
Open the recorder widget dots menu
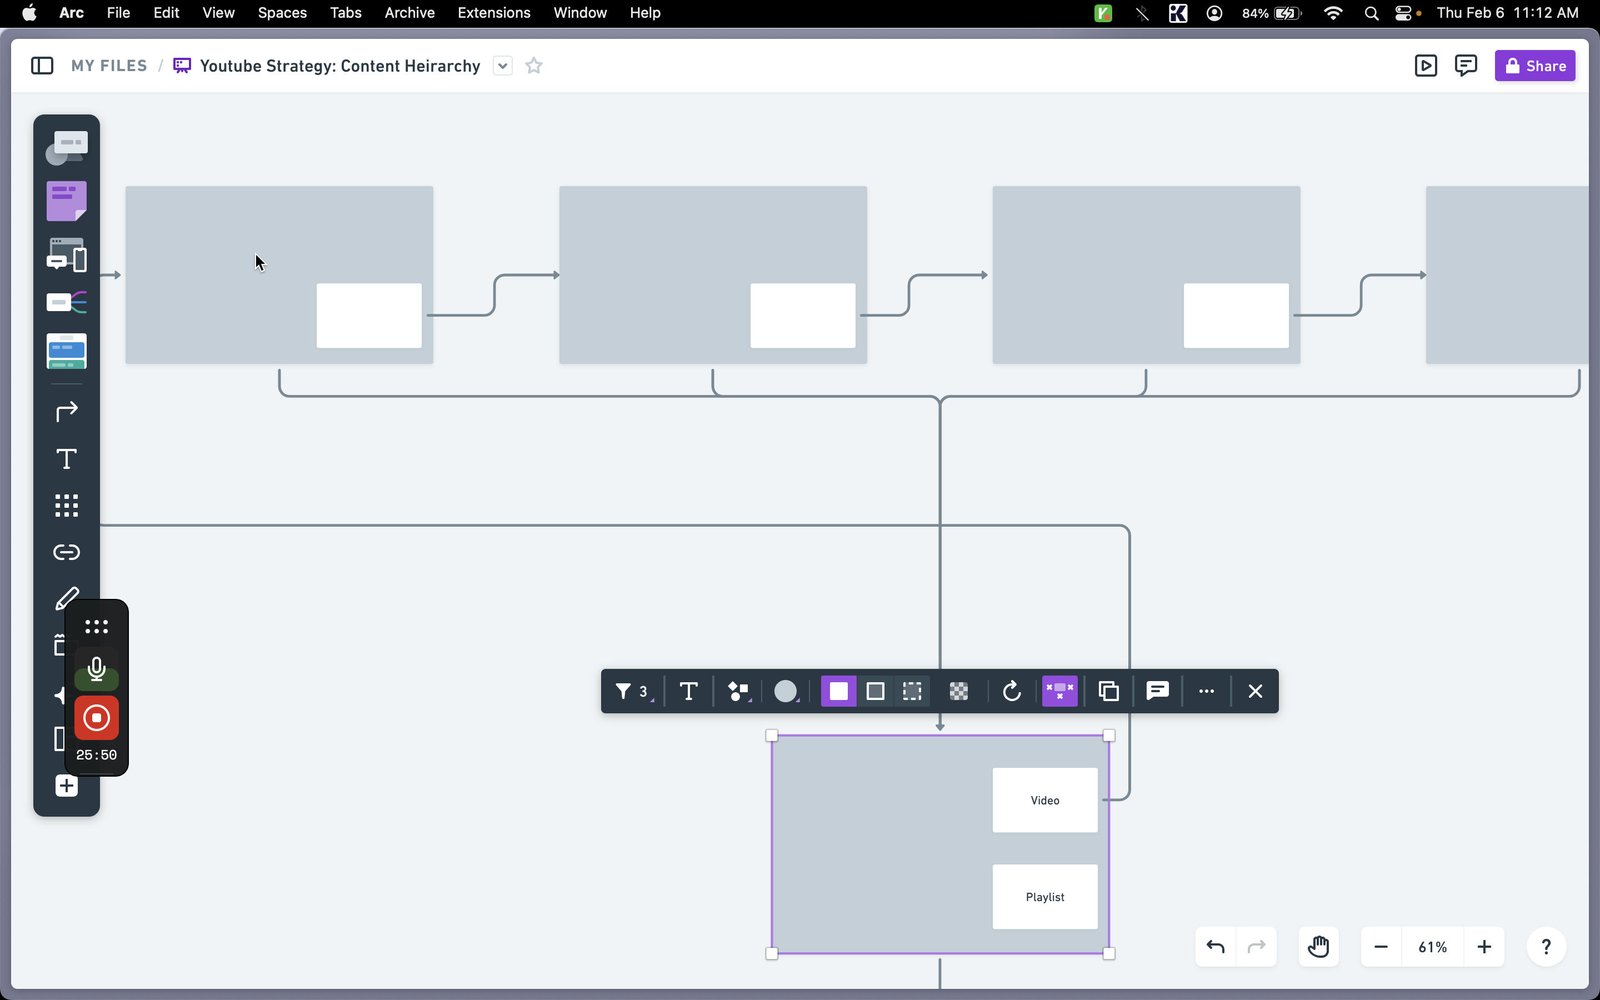click(96, 627)
